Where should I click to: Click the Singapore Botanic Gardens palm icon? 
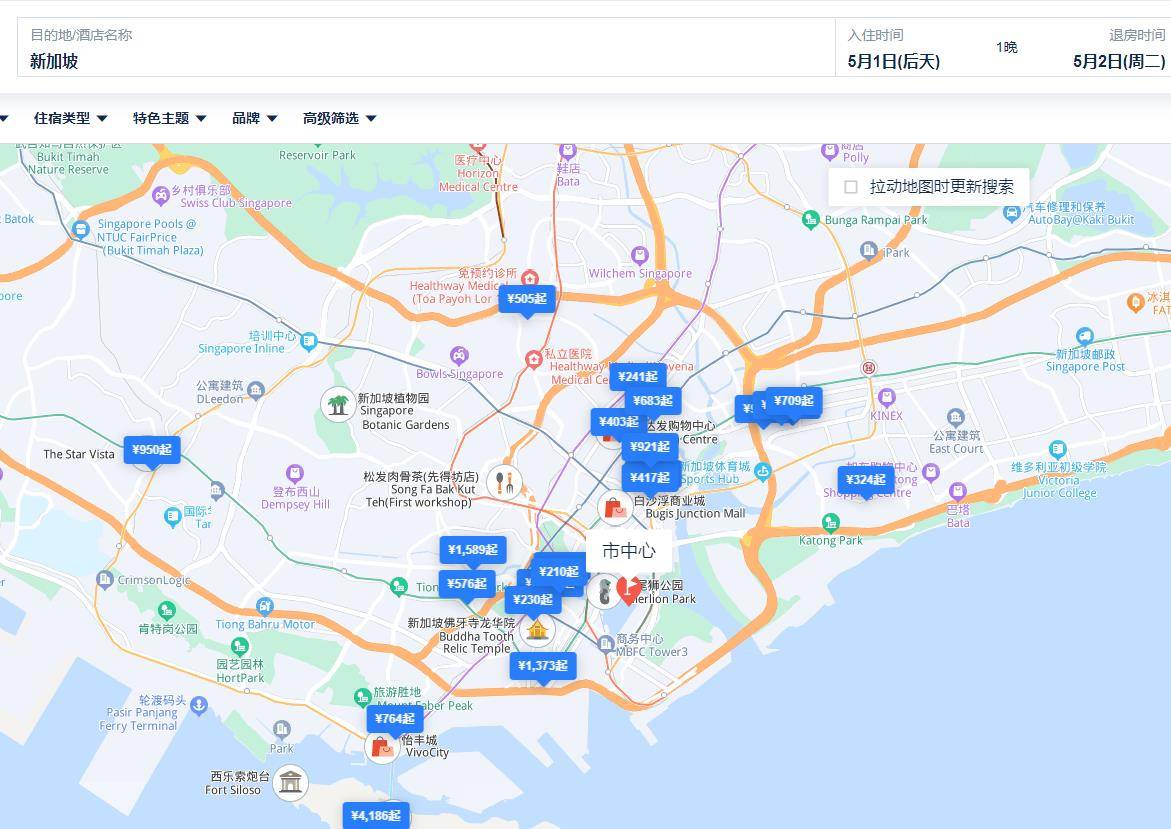point(338,404)
